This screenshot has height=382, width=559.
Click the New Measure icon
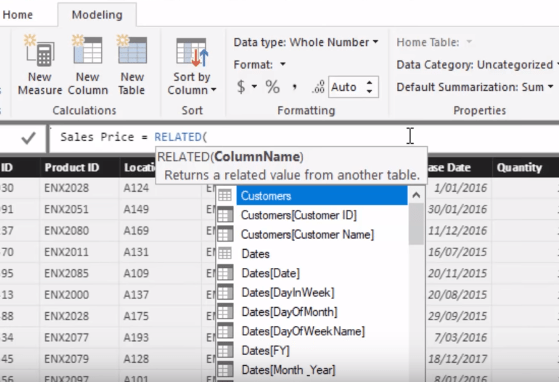(x=40, y=50)
